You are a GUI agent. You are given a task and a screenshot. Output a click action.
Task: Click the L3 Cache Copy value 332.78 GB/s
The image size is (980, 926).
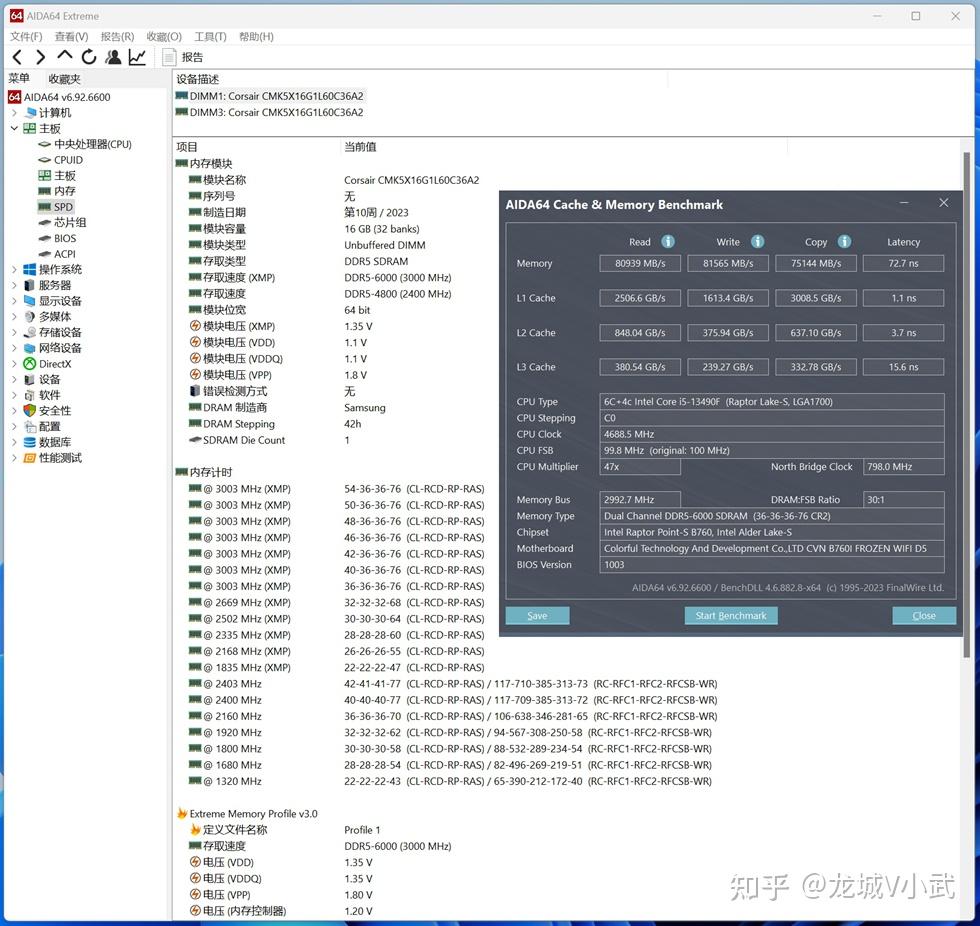(x=816, y=367)
